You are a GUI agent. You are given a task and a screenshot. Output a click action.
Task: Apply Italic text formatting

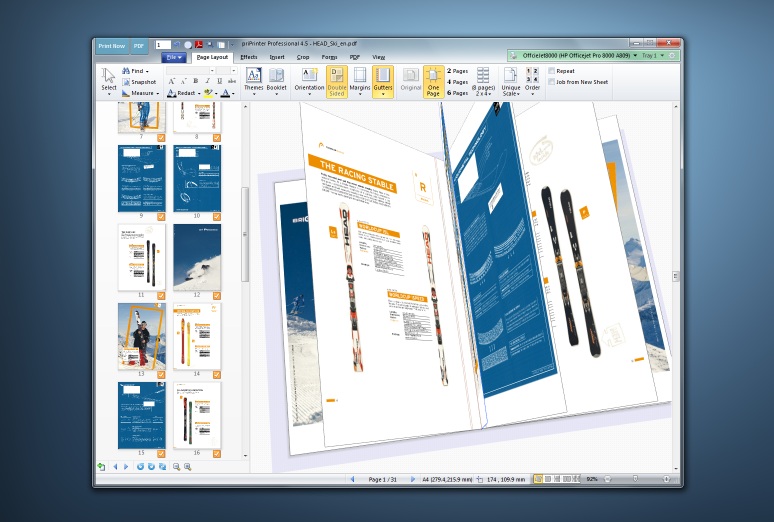coord(208,81)
